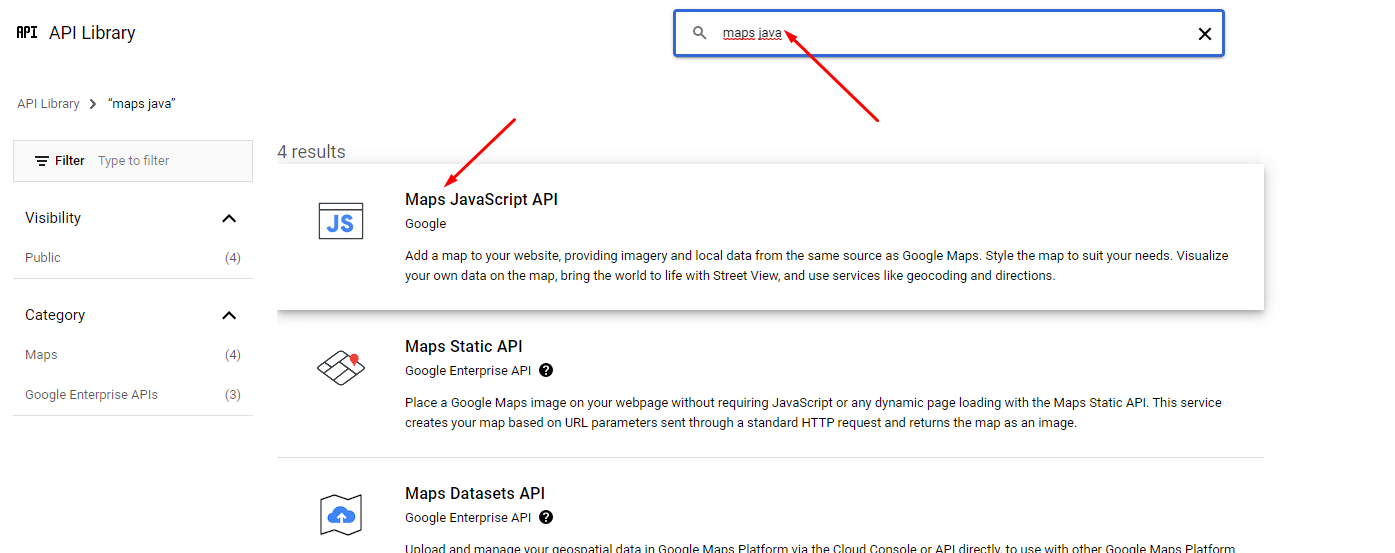Click the Maps JavaScript API description text

click(817, 266)
